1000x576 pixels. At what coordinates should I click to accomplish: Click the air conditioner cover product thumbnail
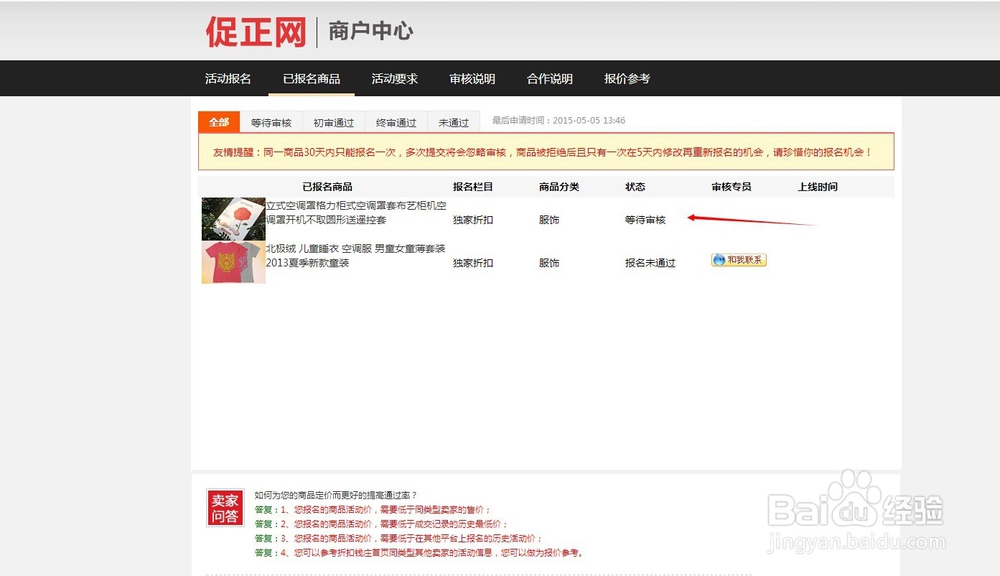[233, 216]
